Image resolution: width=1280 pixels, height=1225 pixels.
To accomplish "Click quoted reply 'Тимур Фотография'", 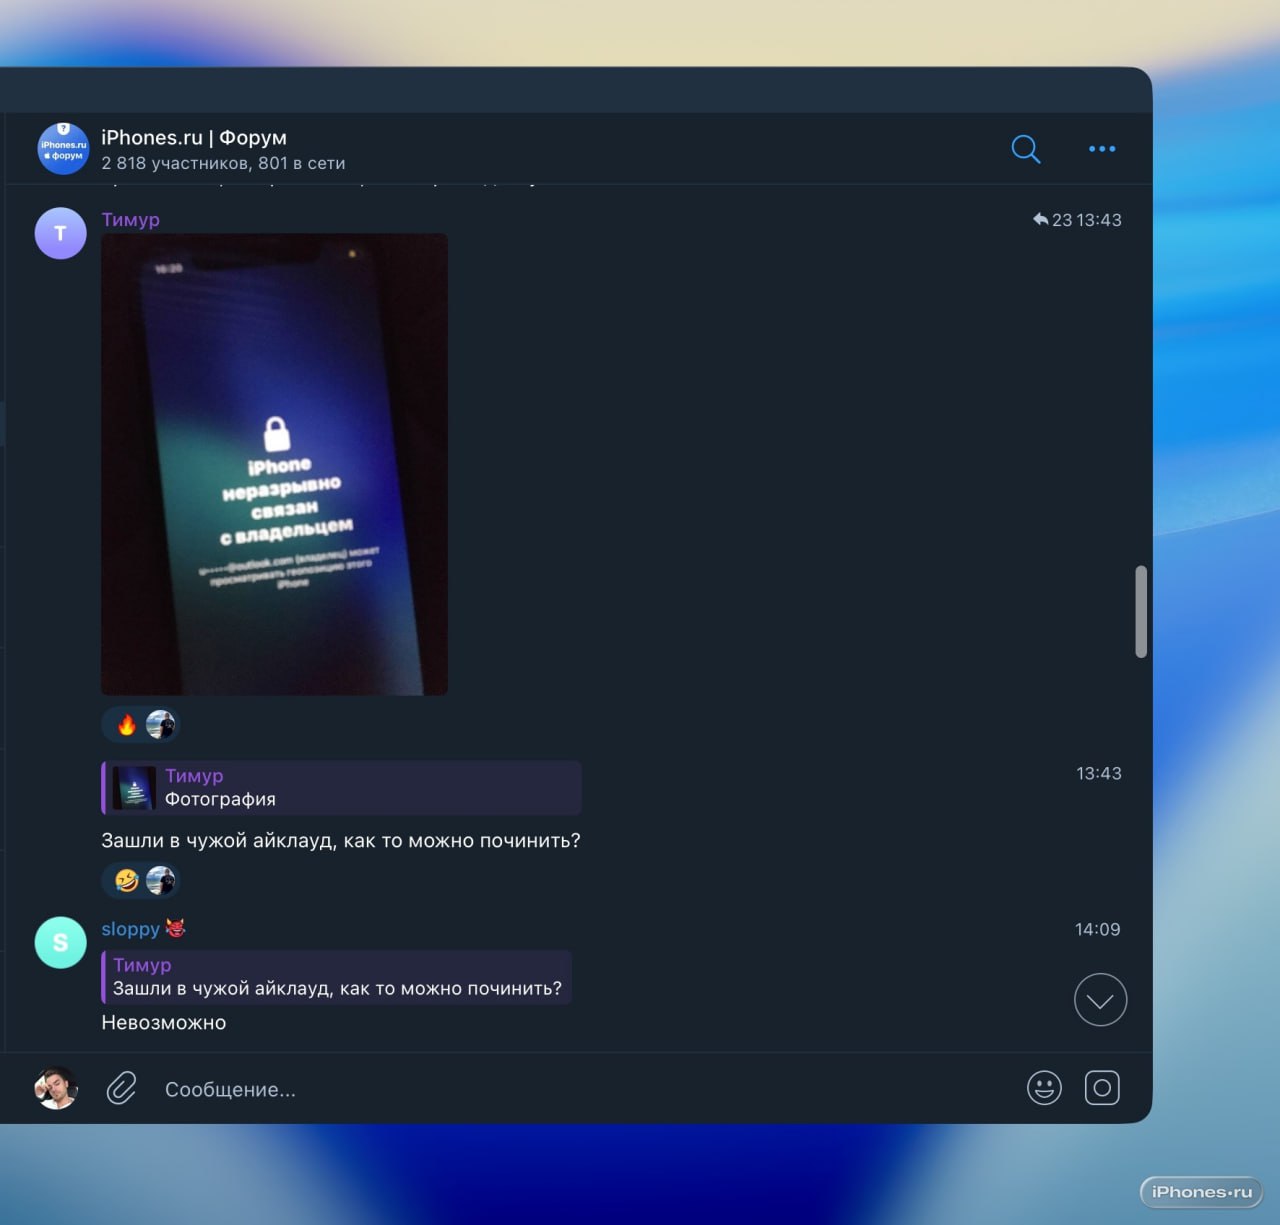I will click(341, 788).
